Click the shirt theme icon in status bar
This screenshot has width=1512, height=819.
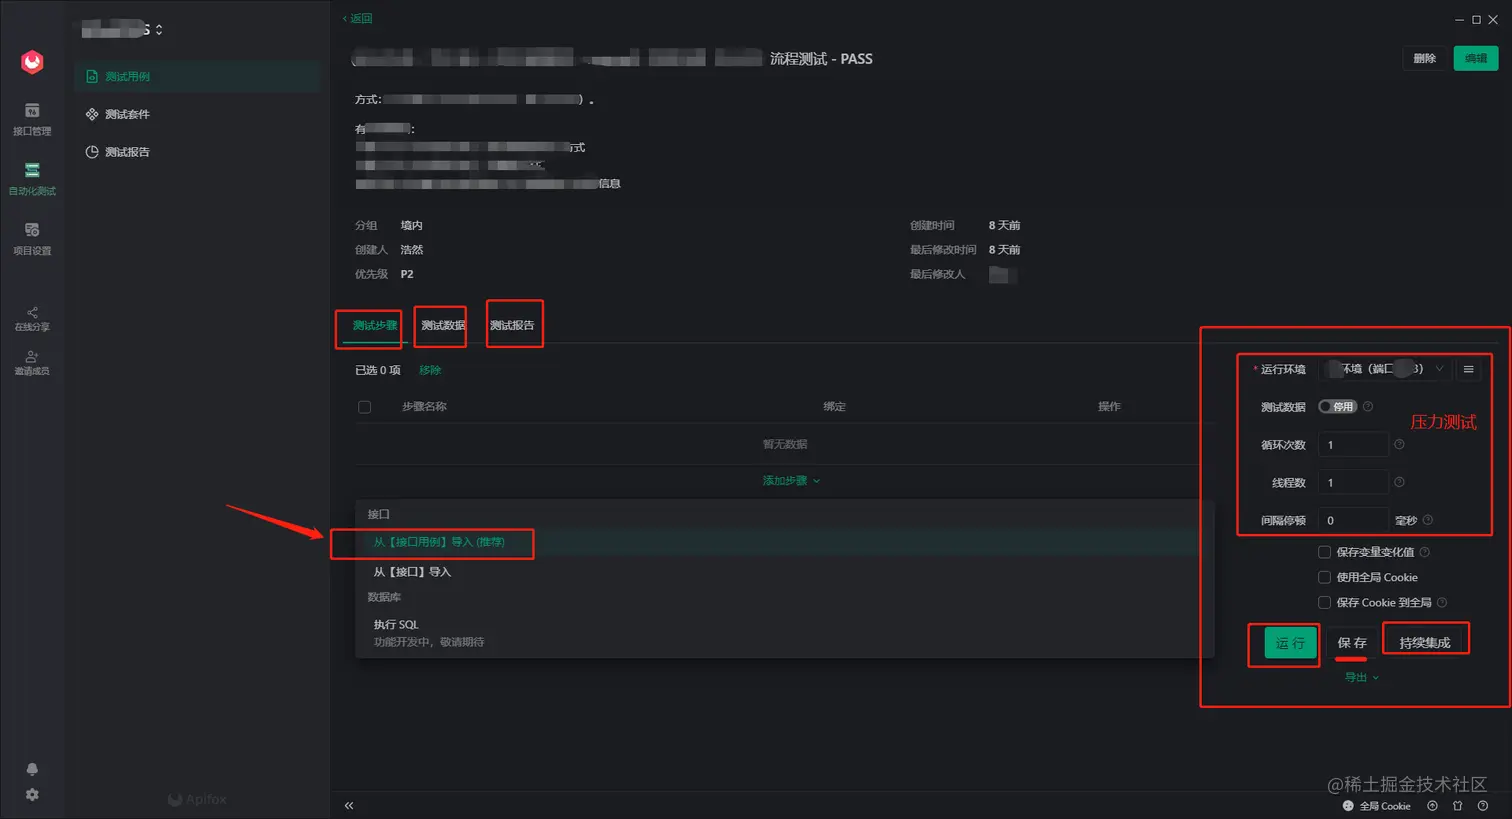(x=1457, y=806)
